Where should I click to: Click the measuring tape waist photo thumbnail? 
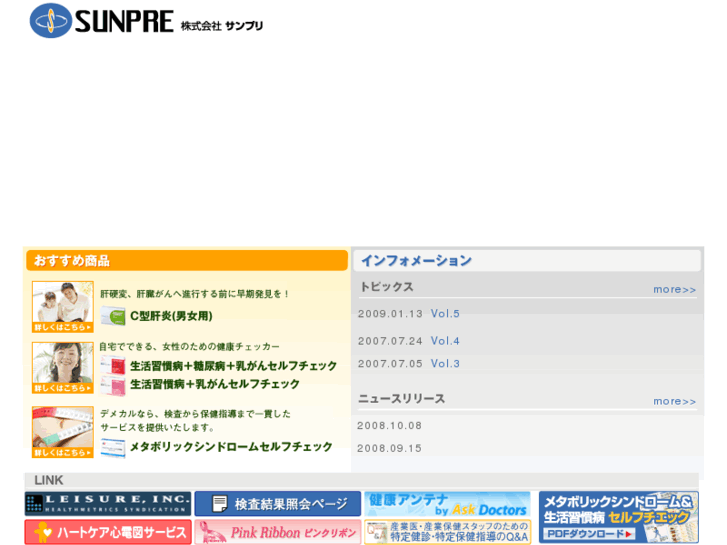pyautogui.click(x=63, y=432)
